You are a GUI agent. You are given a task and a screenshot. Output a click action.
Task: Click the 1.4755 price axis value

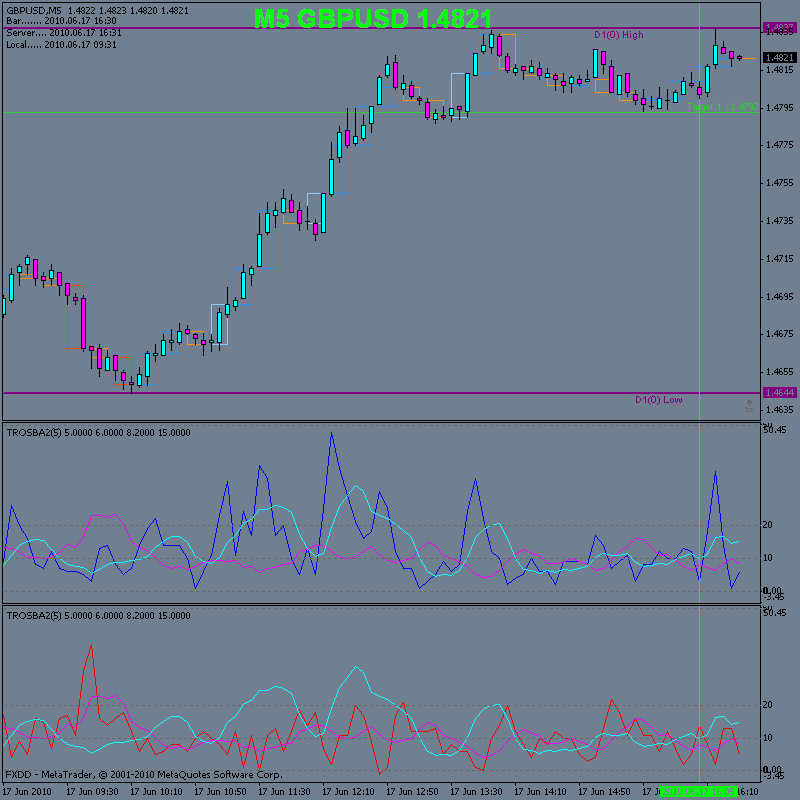[x=780, y=183]
